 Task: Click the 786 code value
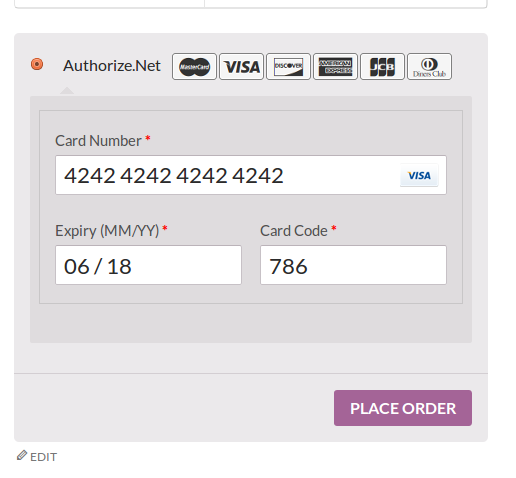(x=288, y=266)
